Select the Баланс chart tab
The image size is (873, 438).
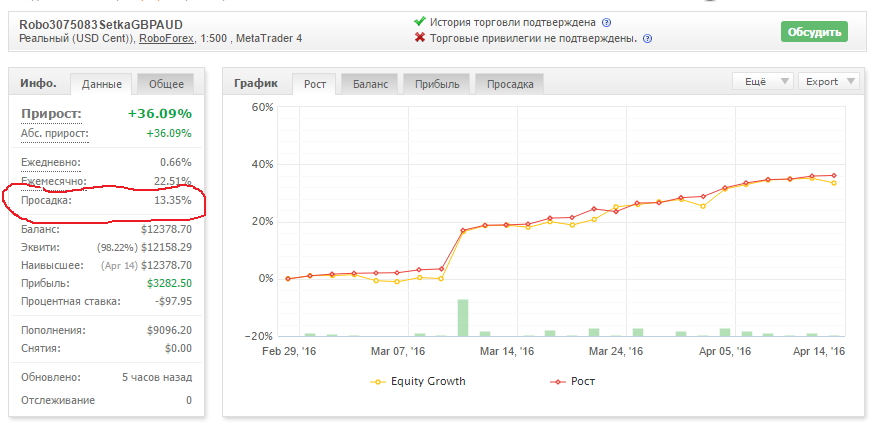click(370, 84)
